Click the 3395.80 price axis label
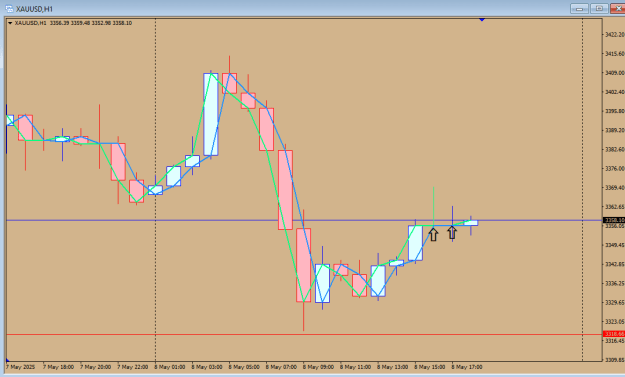 coord(615,111)
